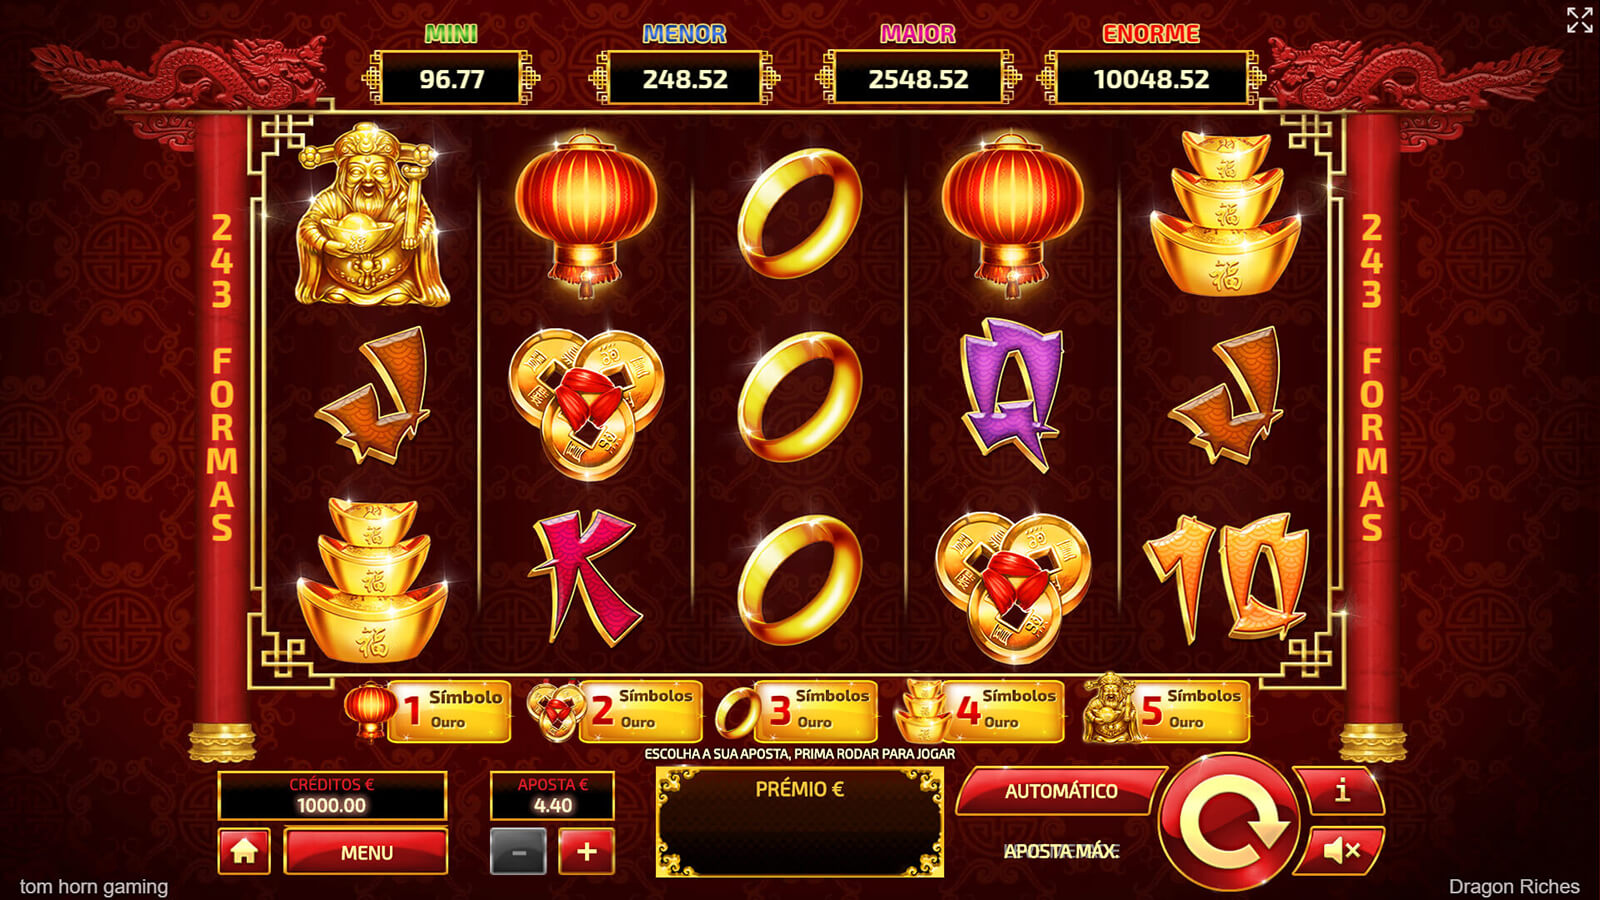Screen dimensions: 1600x900
Task: Spin the reels with the round arrow button
Action: (x=1228, y=822)
